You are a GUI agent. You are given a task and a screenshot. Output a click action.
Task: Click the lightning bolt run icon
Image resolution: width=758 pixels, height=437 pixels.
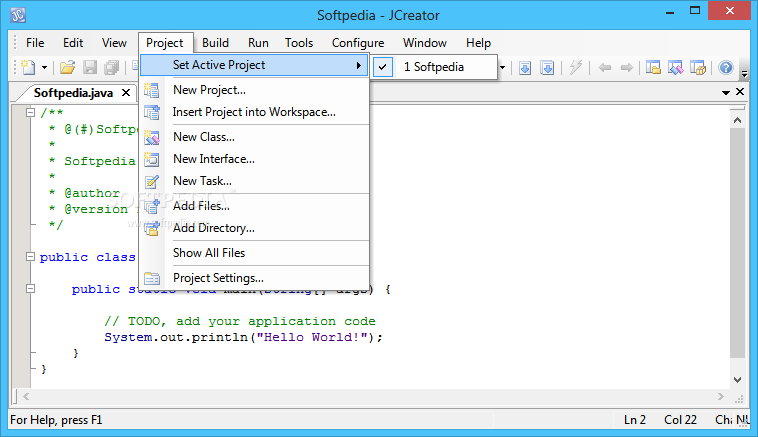point(575,68)
